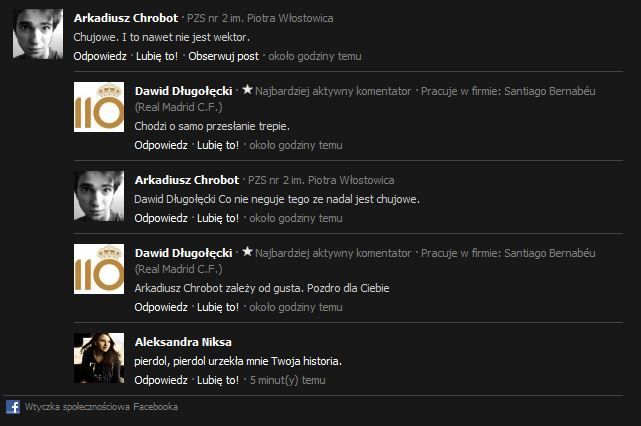Click the star by the first 'Najbardziej aktywny komentator'
Screen dimensions: 641x426
click(x=247, y=90)
